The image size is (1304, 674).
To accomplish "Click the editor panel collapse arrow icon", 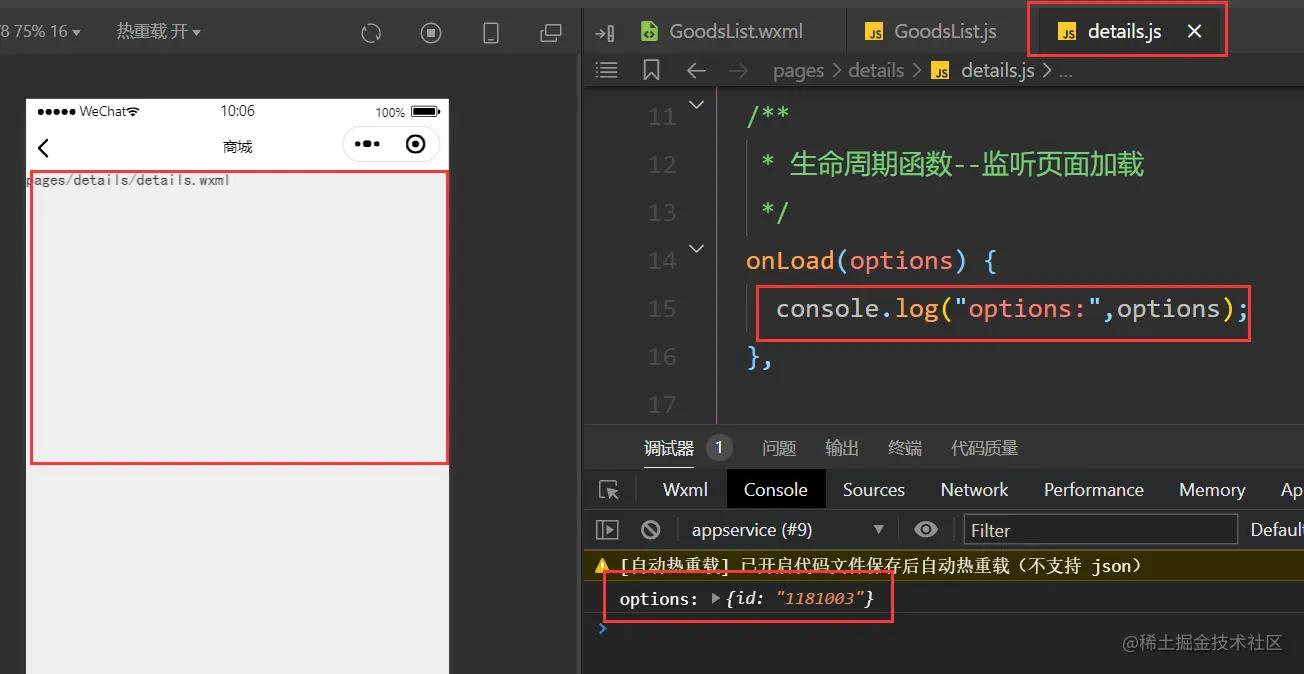I will pos(604,33).
